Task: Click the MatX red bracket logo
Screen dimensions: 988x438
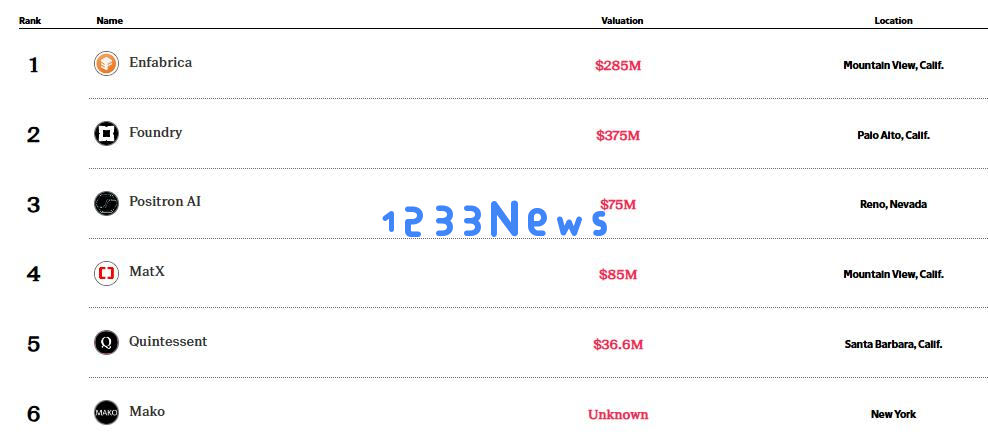Action: coord(106,274)
